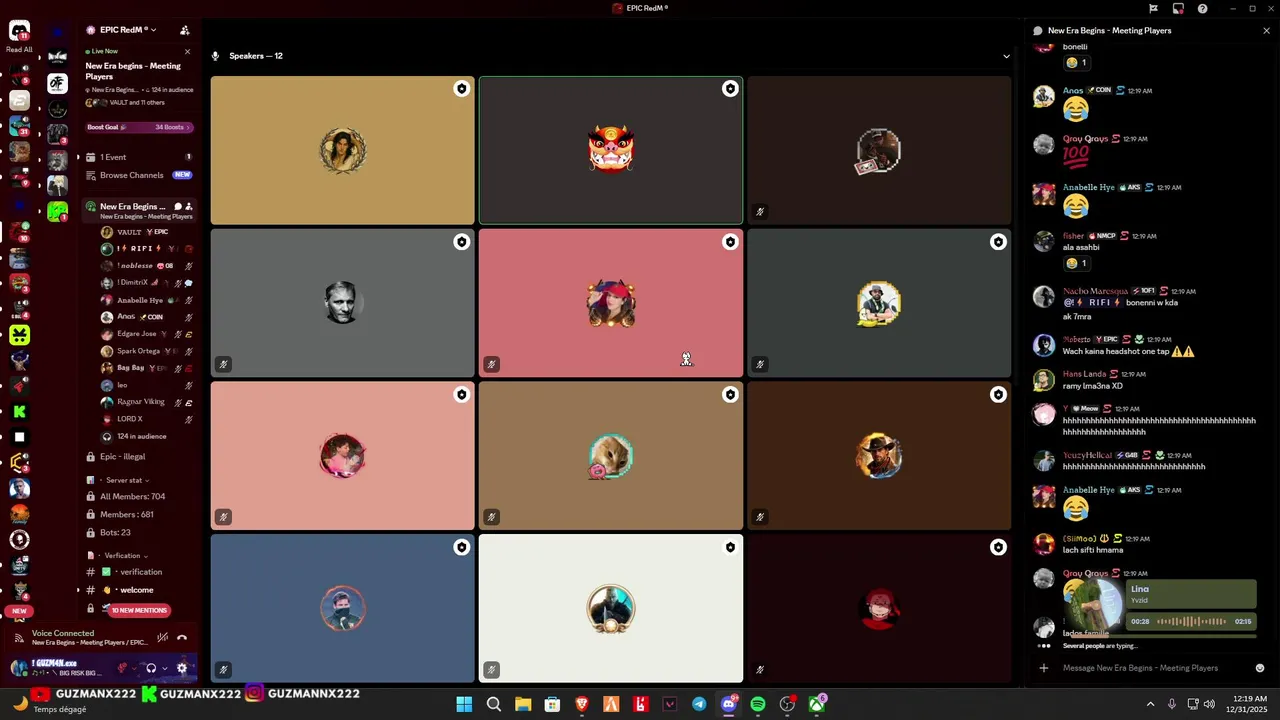Image resolution: width=1280 pixels, height=720 pixels.
Task: Open Nacho Marcsqua's username in chat
Action: [x=1095, y=291]
